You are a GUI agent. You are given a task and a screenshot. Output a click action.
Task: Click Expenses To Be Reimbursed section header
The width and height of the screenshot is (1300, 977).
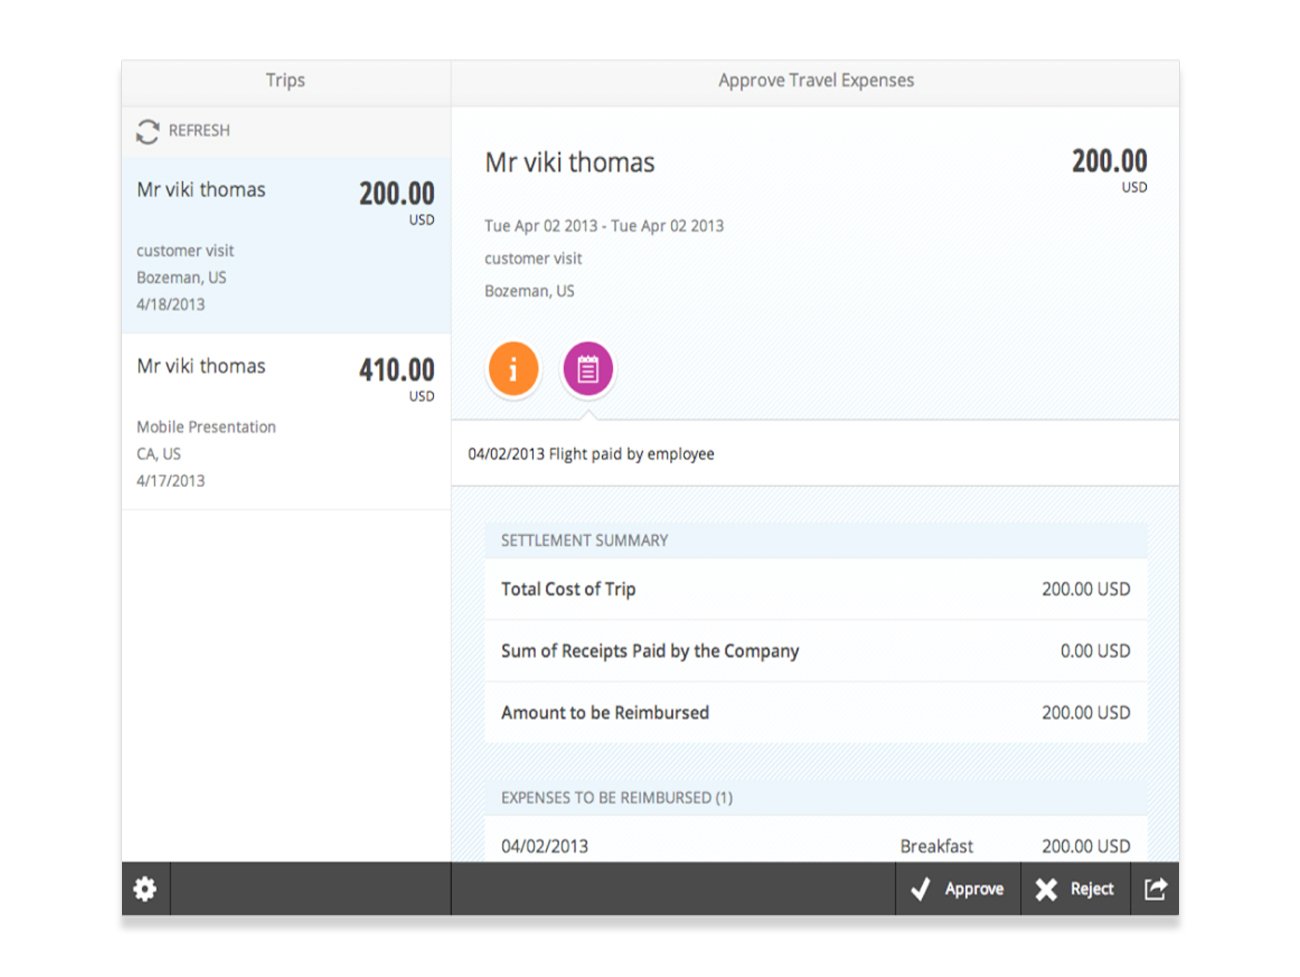pos(616,798)
